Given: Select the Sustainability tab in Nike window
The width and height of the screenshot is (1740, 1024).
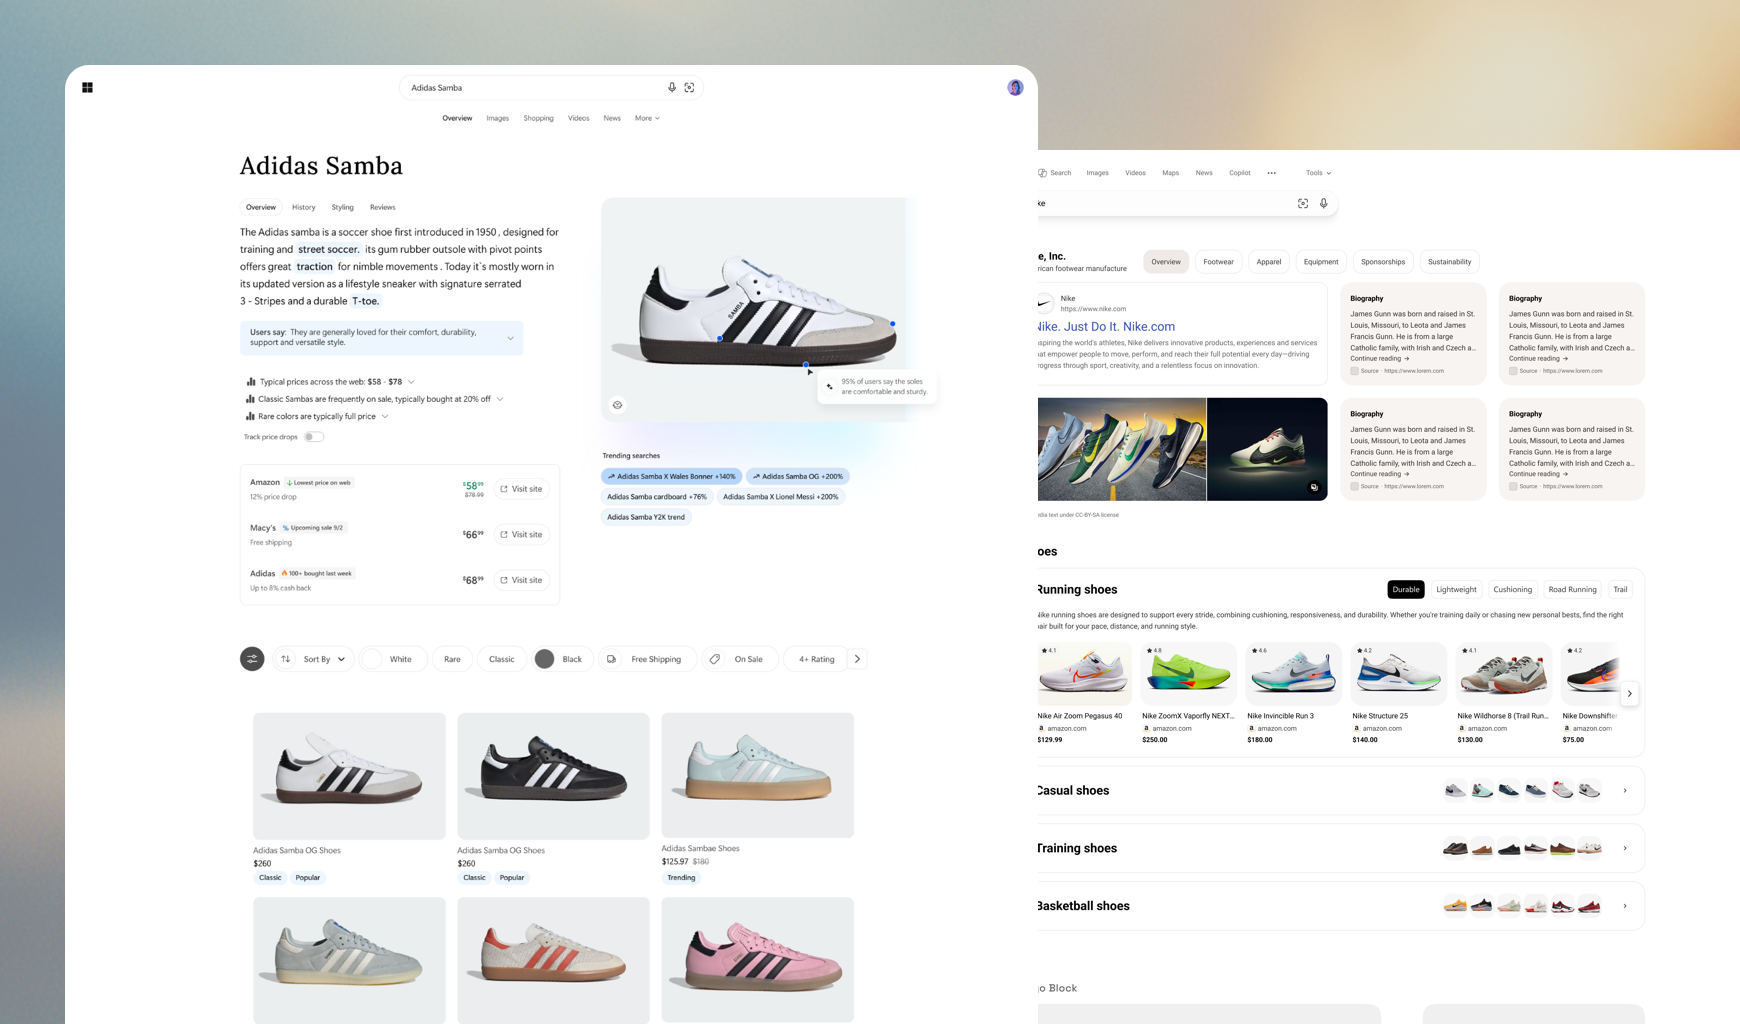Looking at the screenshot, I should [1449, 262].
